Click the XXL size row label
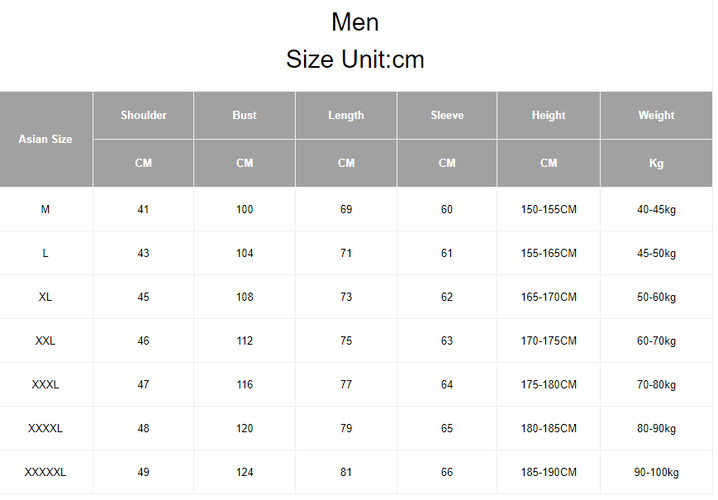 (45, 341)
